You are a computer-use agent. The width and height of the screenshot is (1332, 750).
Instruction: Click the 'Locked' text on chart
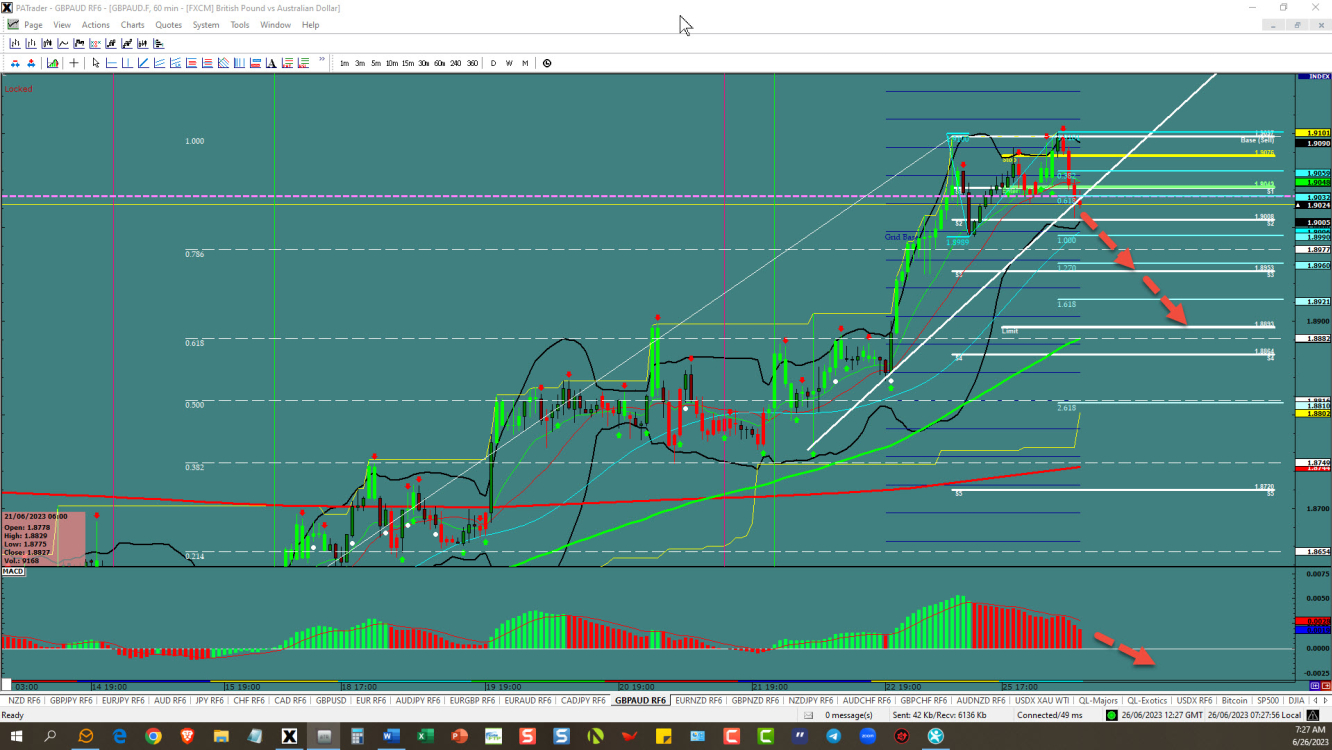pos(18,89)
